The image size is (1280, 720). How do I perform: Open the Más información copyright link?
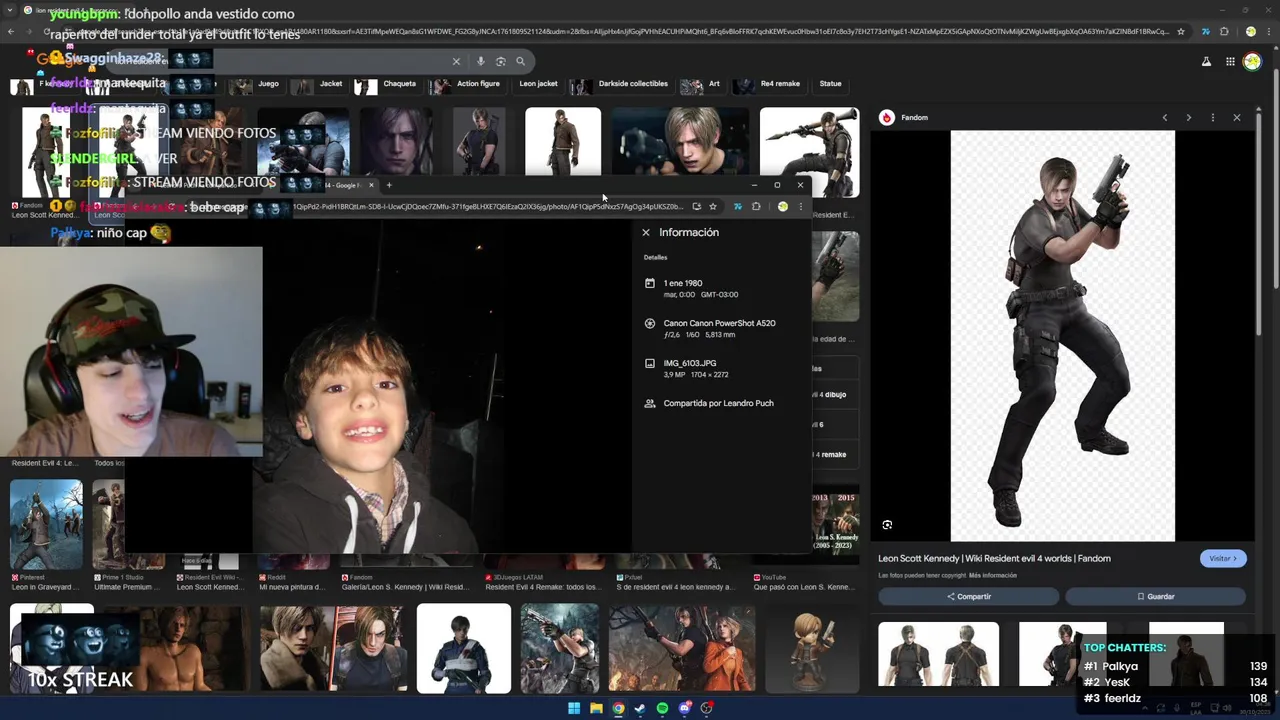tap(993, 576)
